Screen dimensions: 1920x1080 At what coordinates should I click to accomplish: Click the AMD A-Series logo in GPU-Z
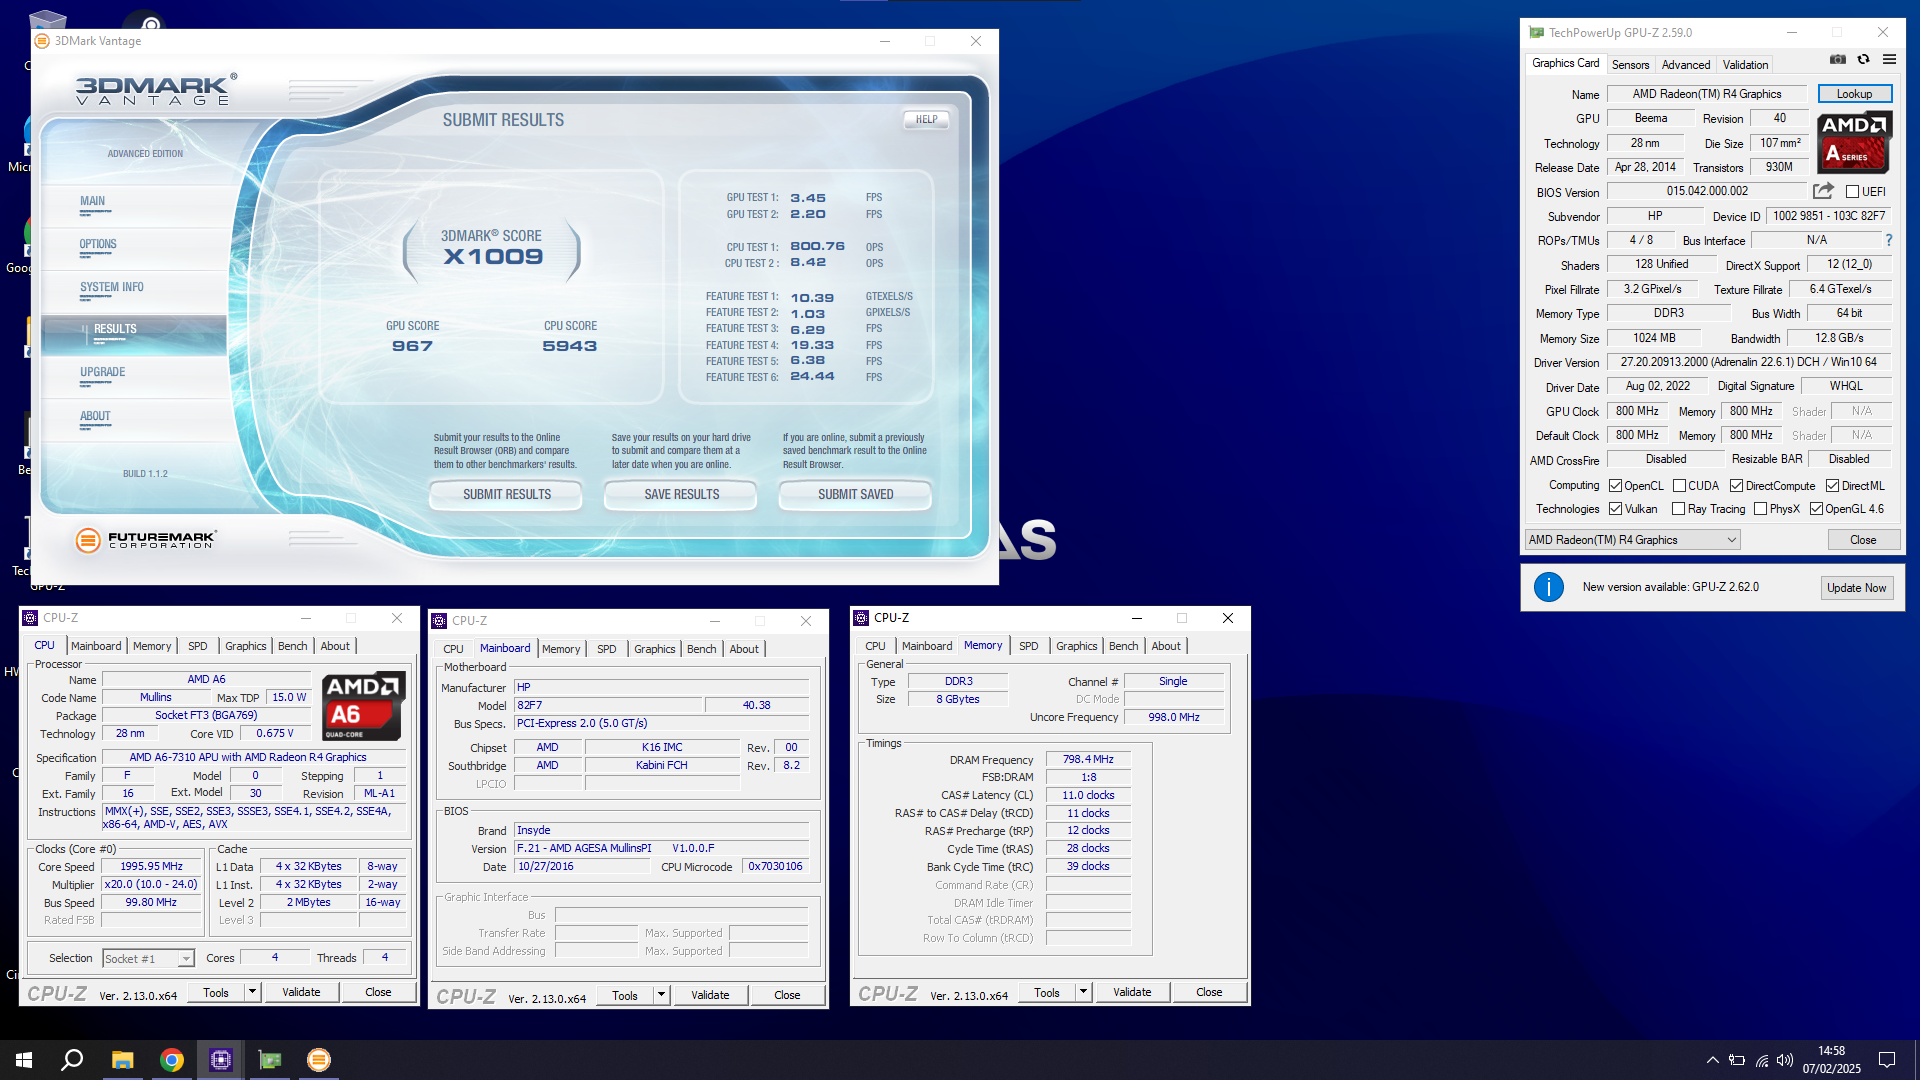pos(1854,142)
